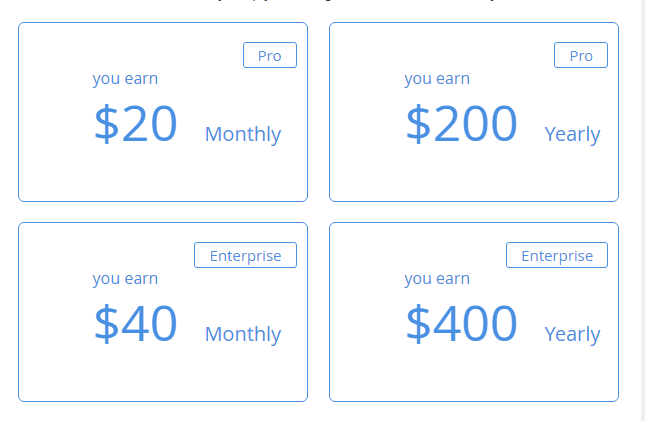
Task: Click "you earn" text above $400
Action: [437, 279]
